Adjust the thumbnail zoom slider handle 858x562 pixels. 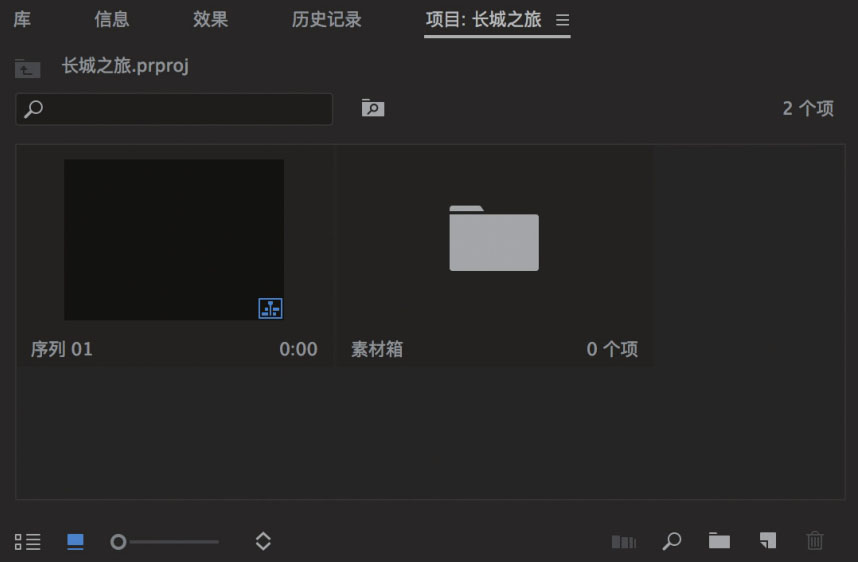(x=118, y=542)
